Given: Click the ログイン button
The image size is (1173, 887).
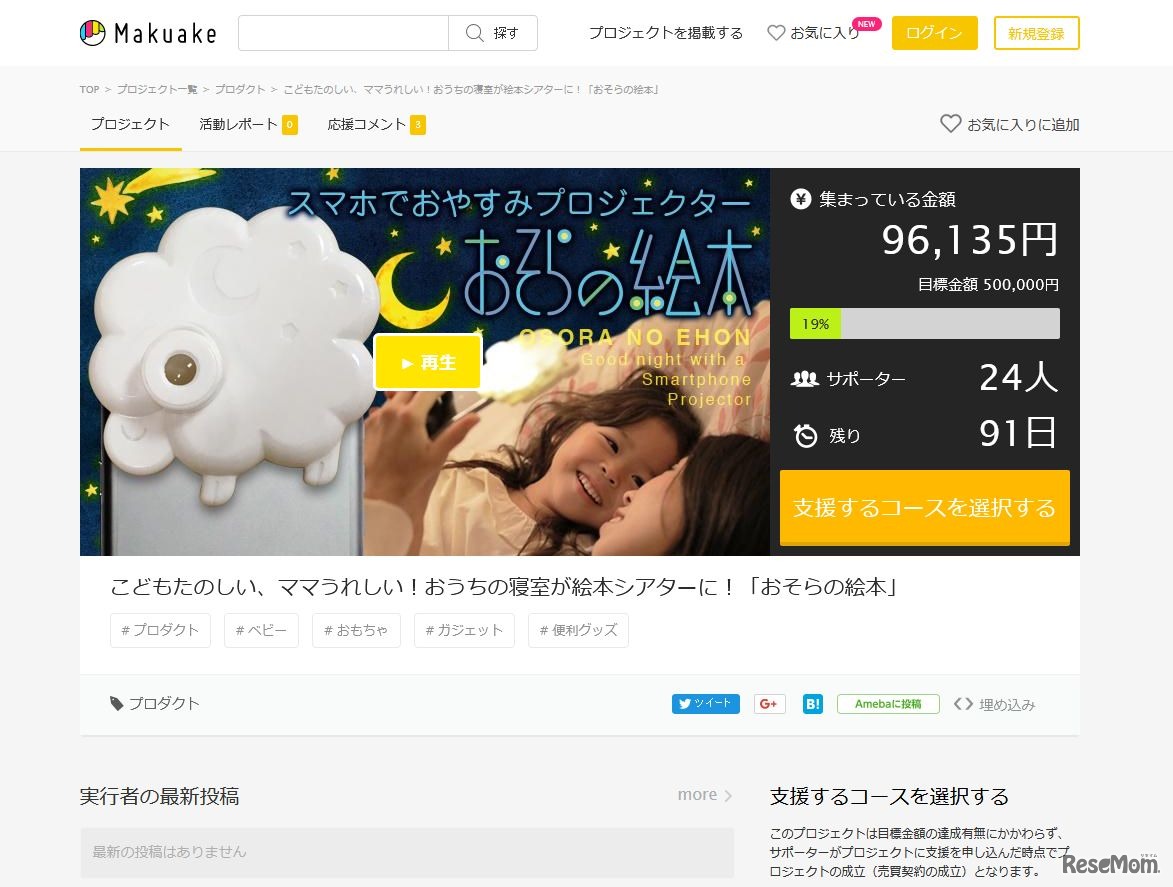Looking at the screenshot, I should (934, 33).
